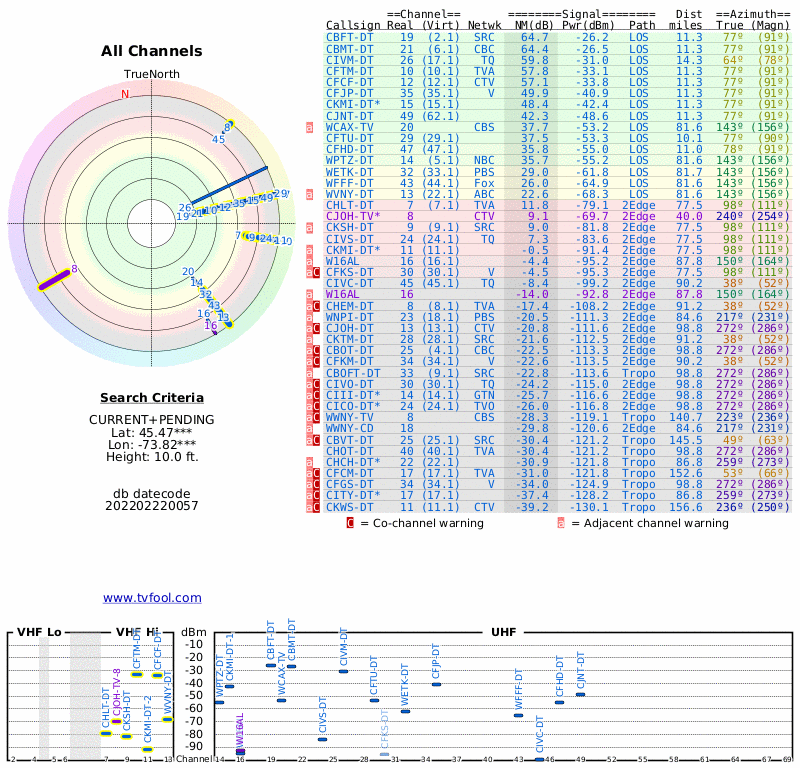Click the -26.5 Pwr(dBm) value for CBMT-DT
Image resolution: width=800 pixels, height=768 pixels.
point(592,49)
